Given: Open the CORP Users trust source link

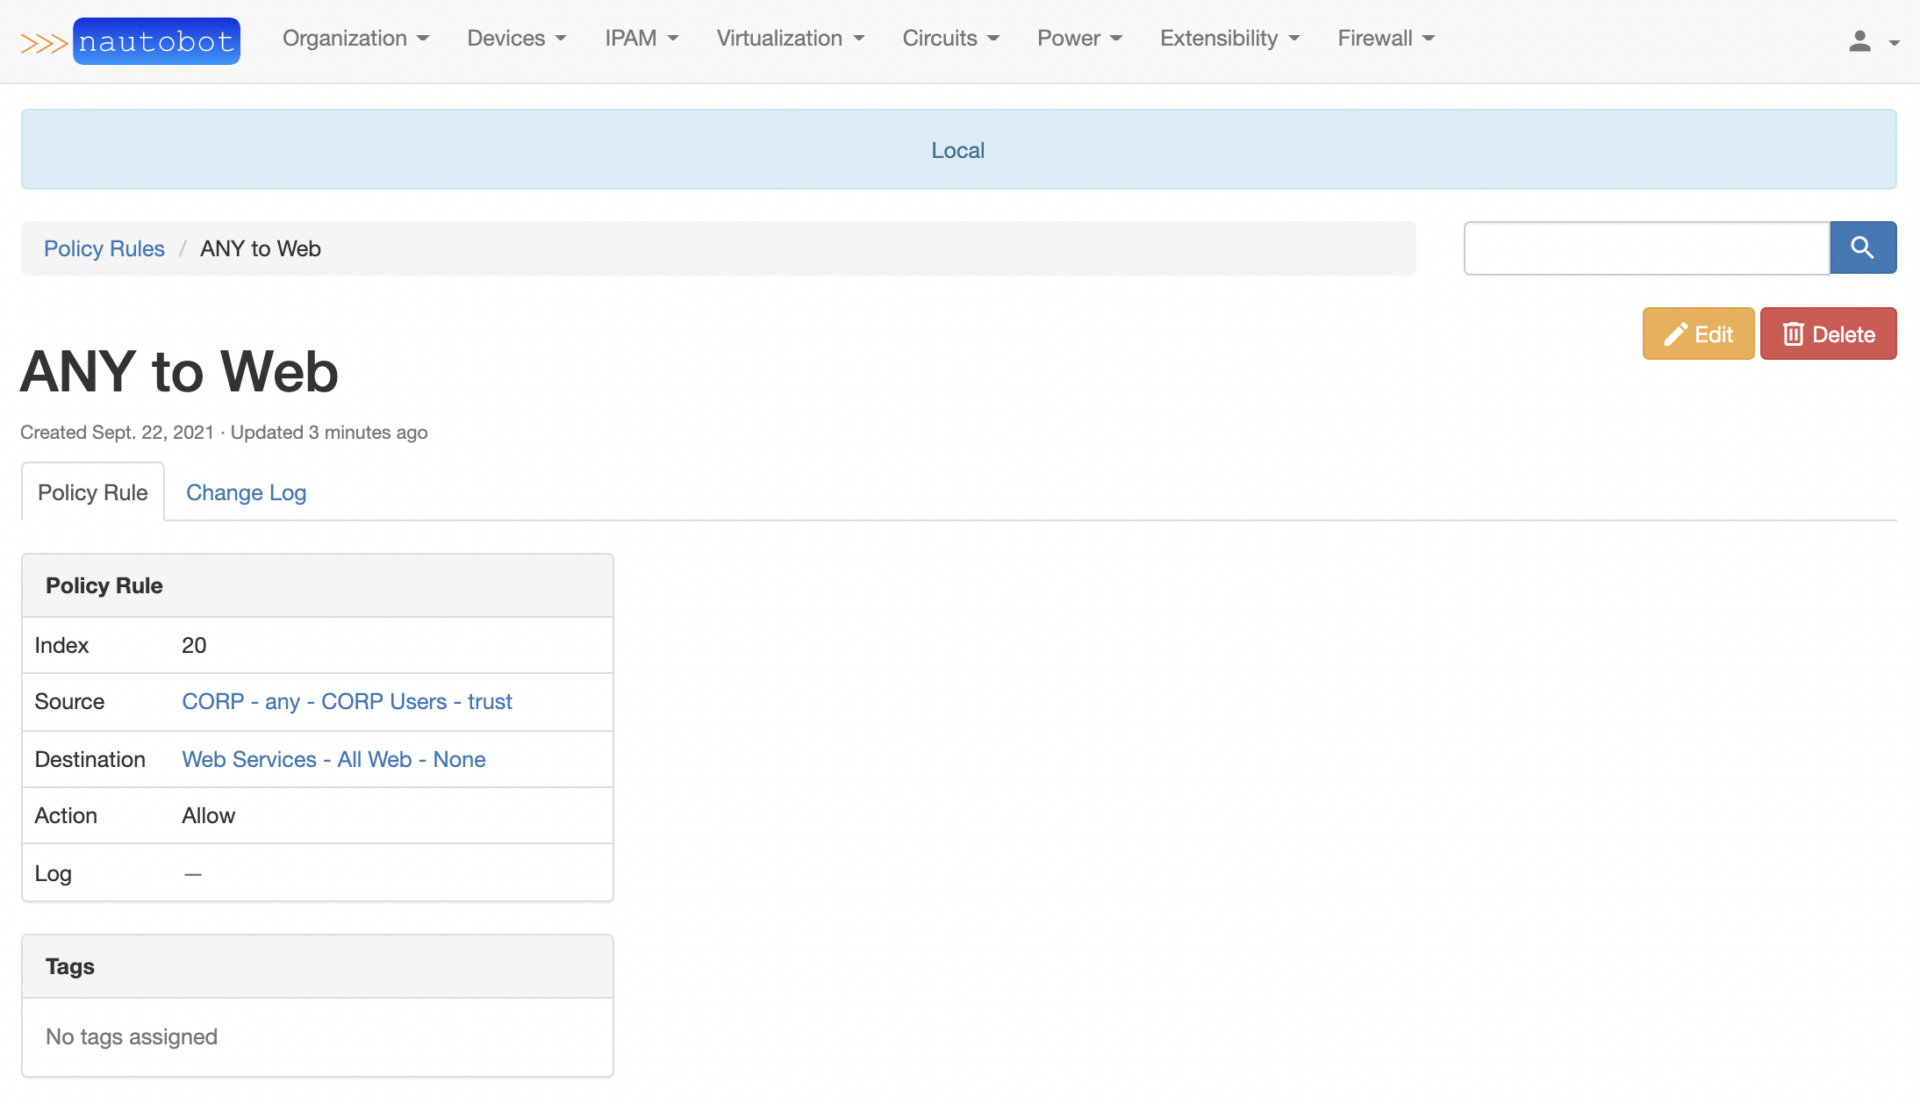Looking at the screenshot, I should (346, 701).
